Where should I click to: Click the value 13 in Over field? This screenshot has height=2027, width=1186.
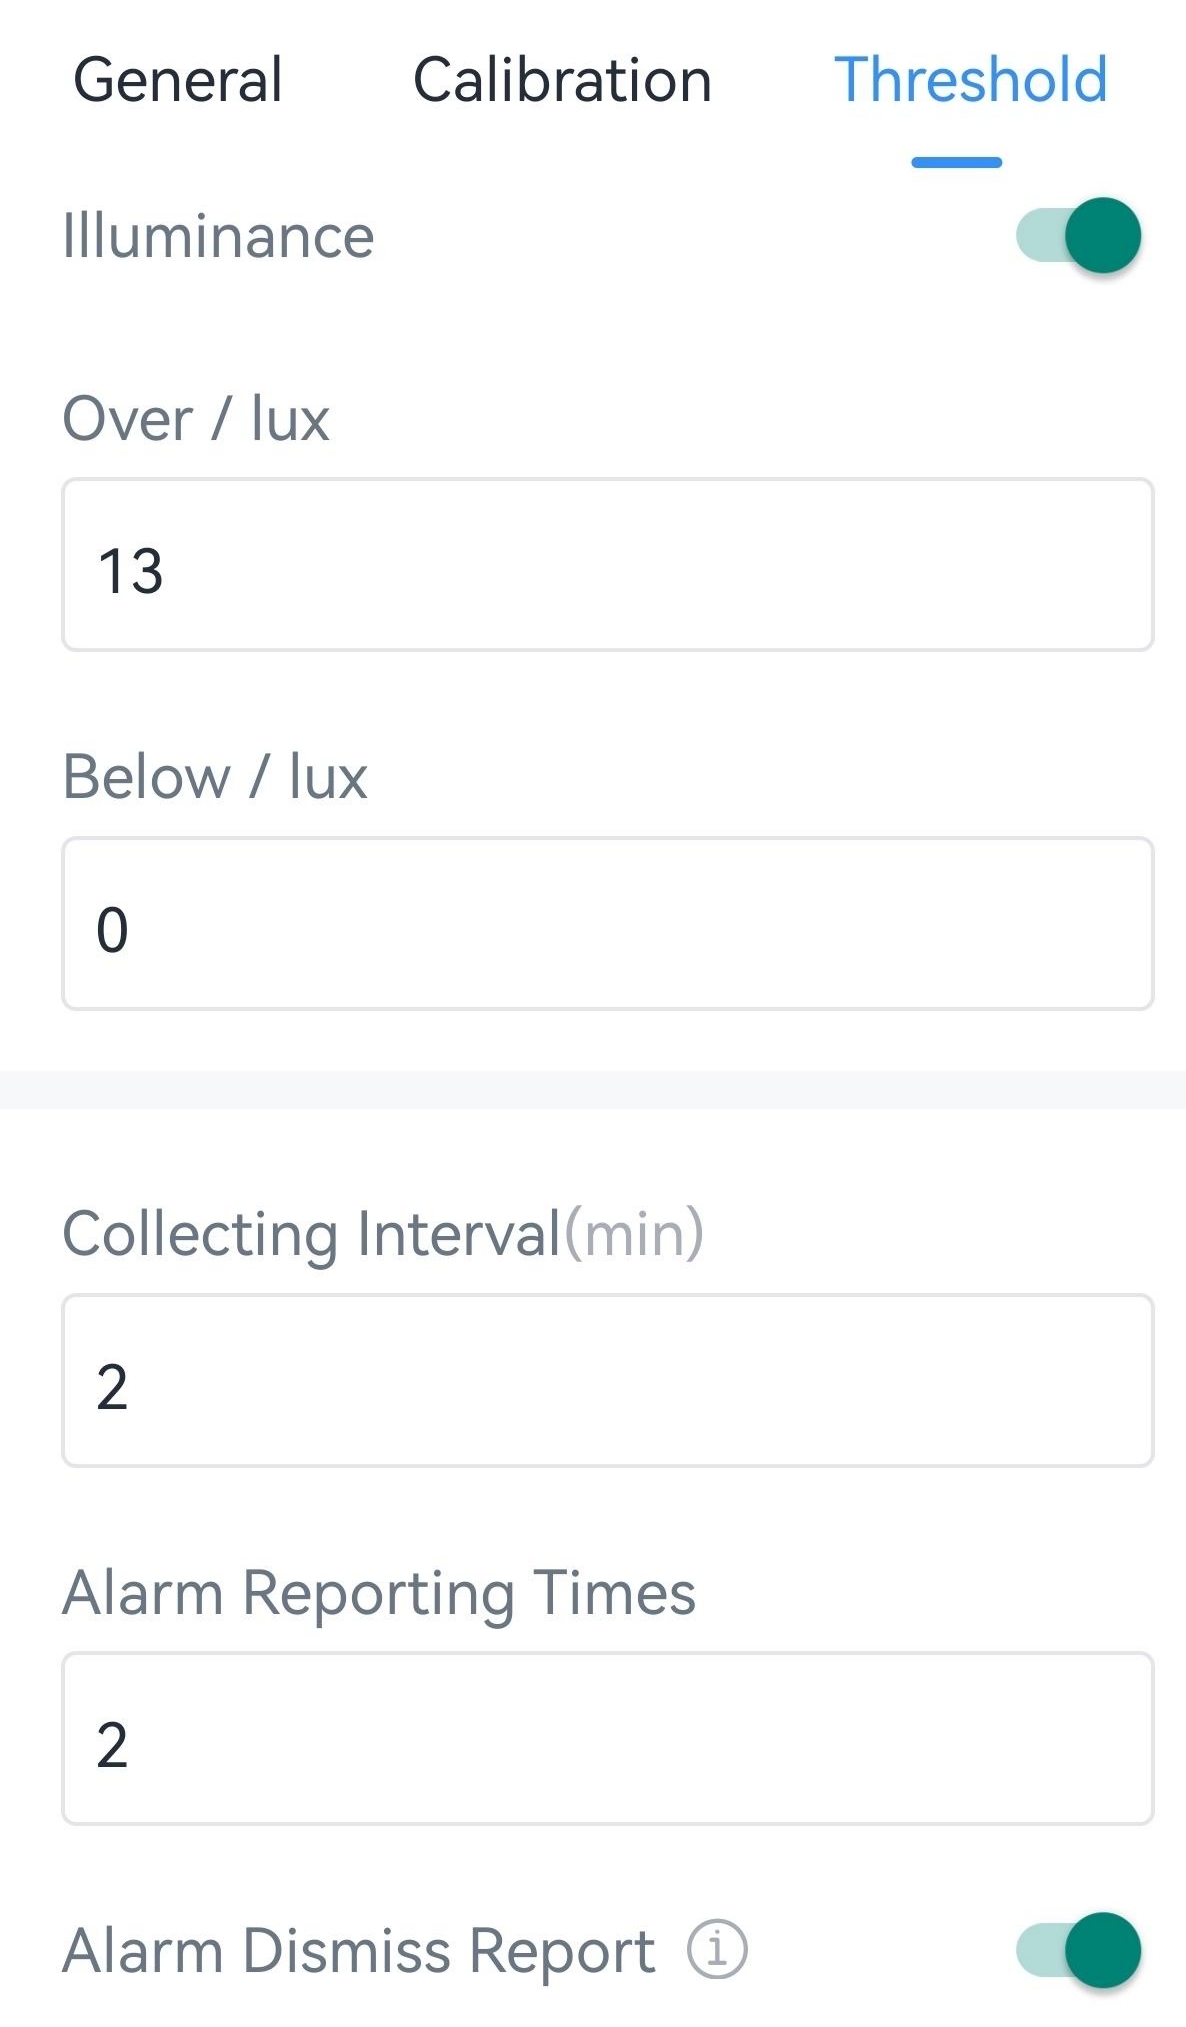coord(130,572)
